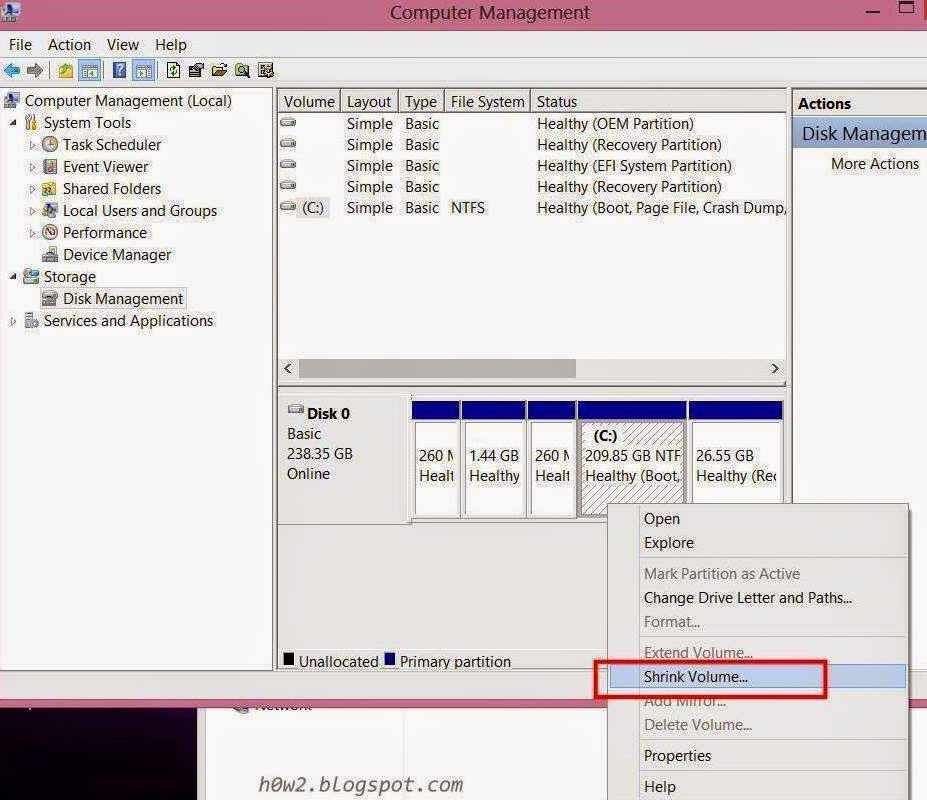This screenshot has height=800, width=927.
Task: Toggle the Show/Hide Console Tree icon
Action: 90,70
